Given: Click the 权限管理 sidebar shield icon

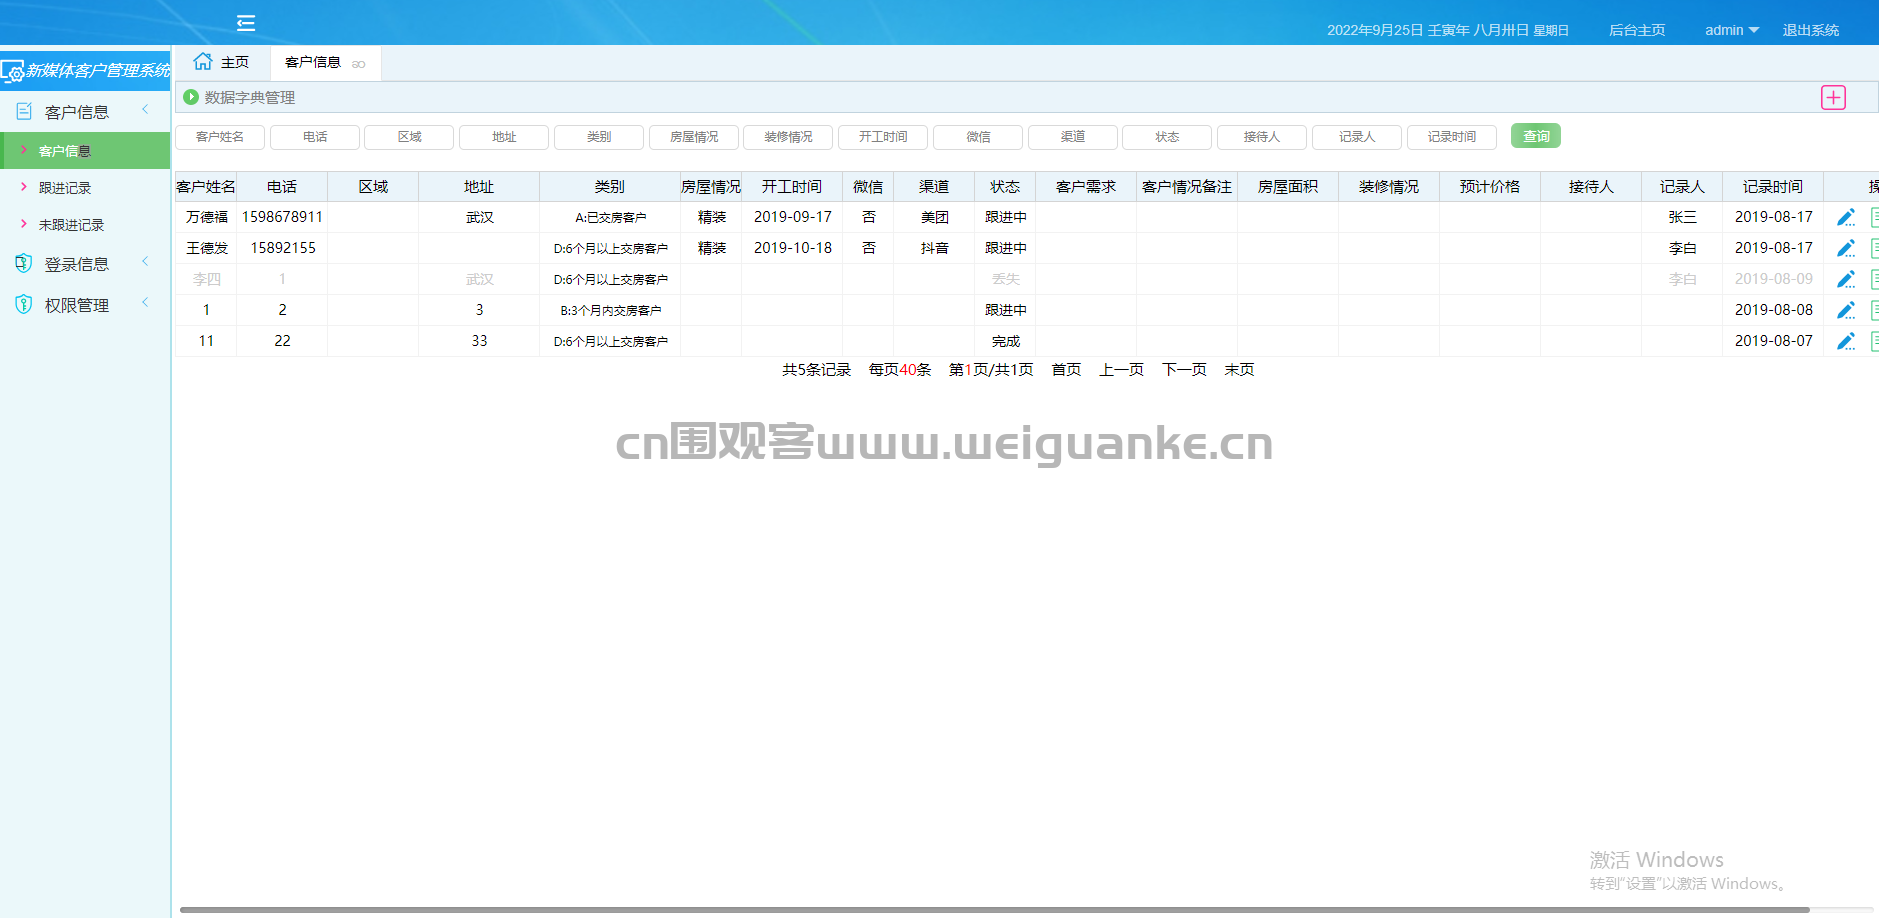Looking at the screenshot, I should click(x=24, y=305).
